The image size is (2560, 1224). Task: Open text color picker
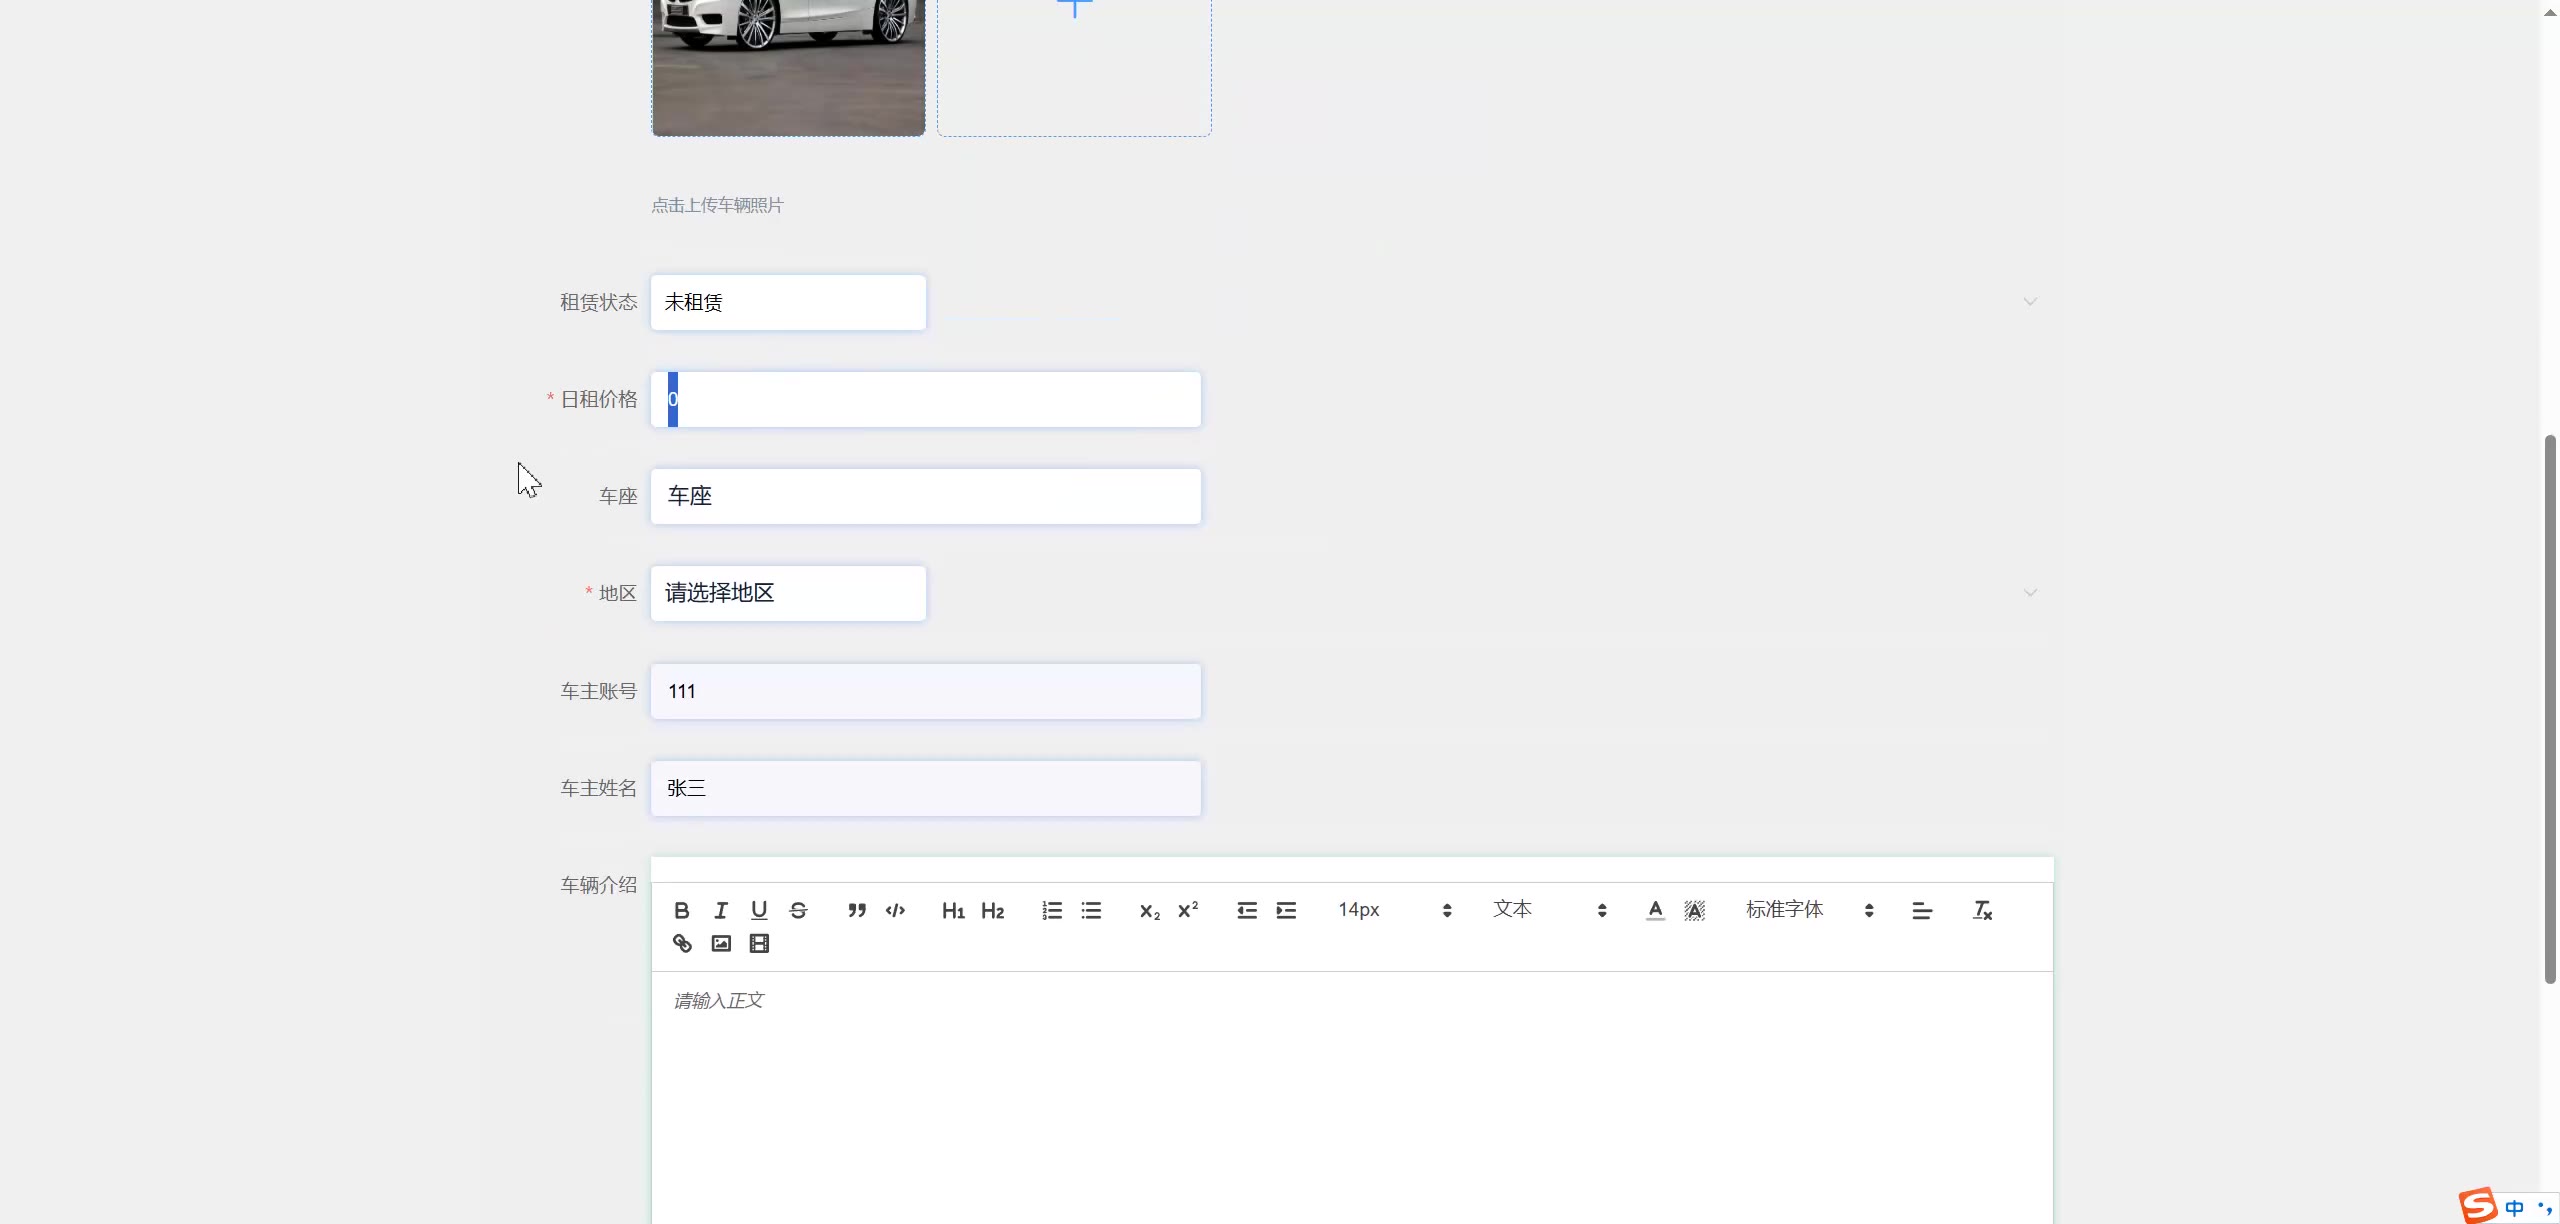(x=1655, y=910)
